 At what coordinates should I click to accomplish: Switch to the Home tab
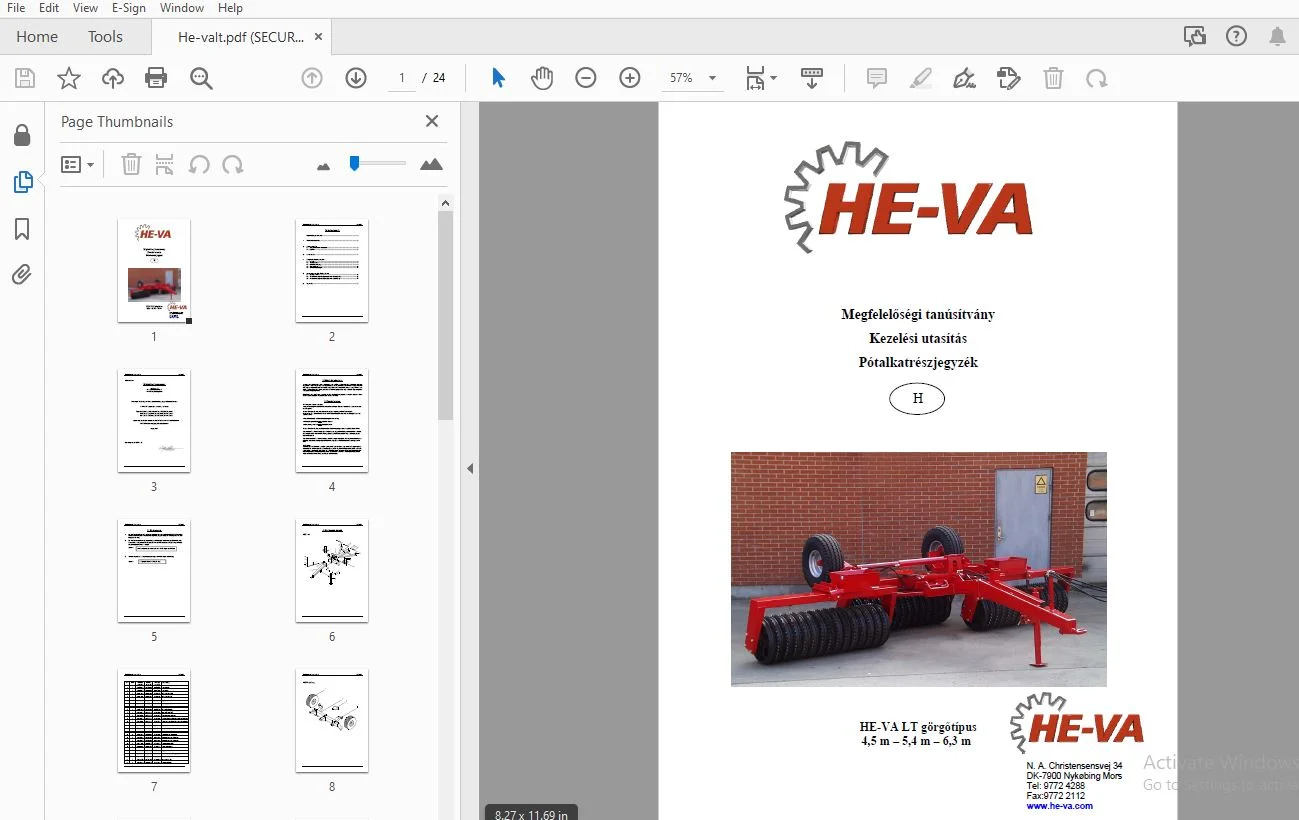click(x=37, y=37)
